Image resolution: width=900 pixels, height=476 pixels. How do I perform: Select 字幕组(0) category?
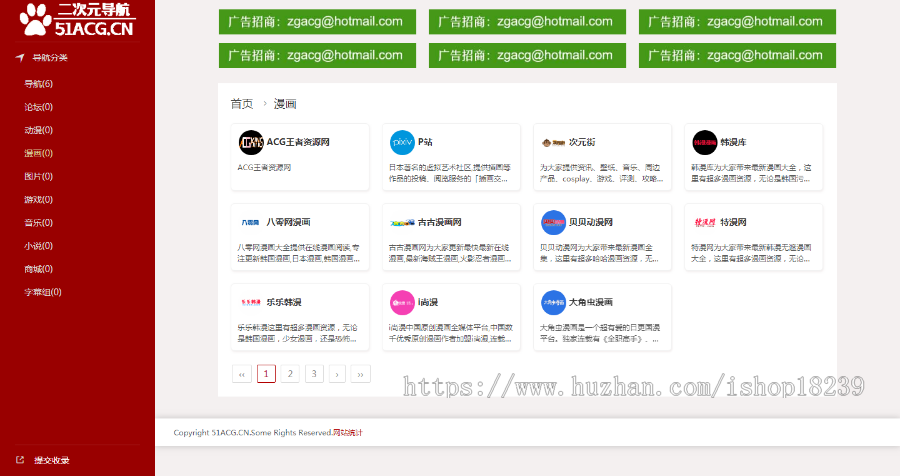(42, 292)
